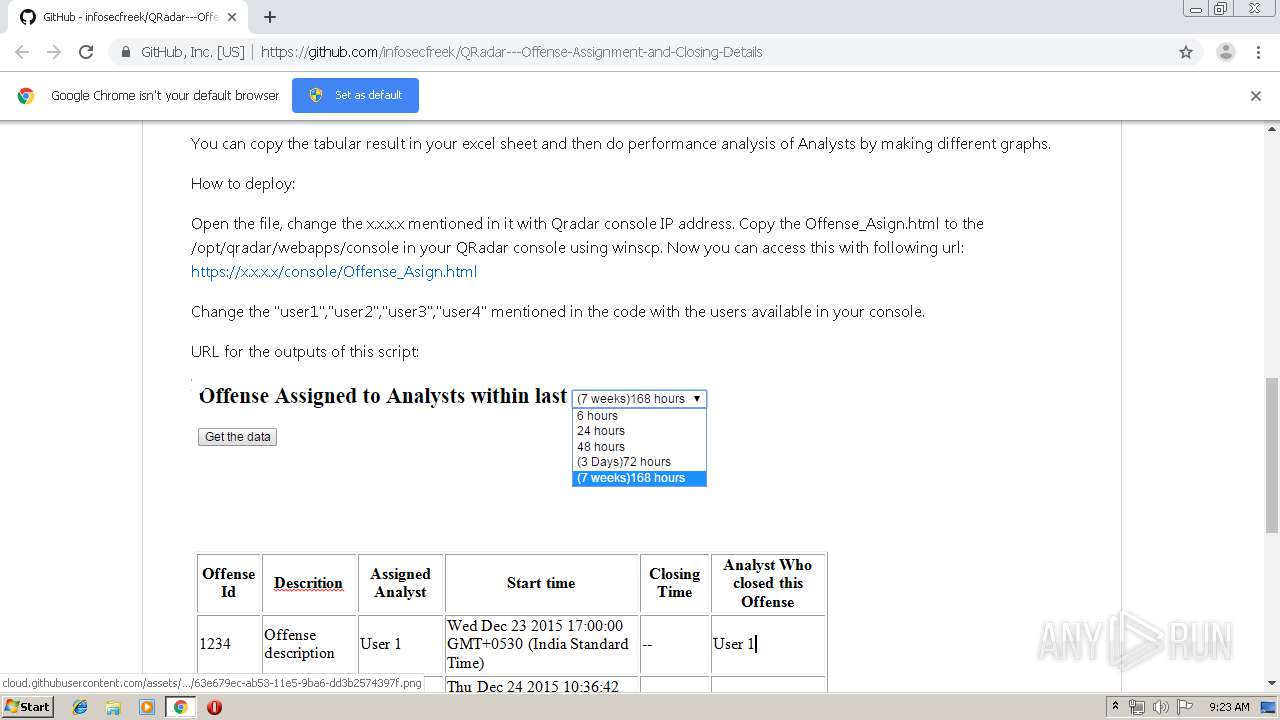Close the GitHub tab
1280x720 pixels.
point(232,17)
